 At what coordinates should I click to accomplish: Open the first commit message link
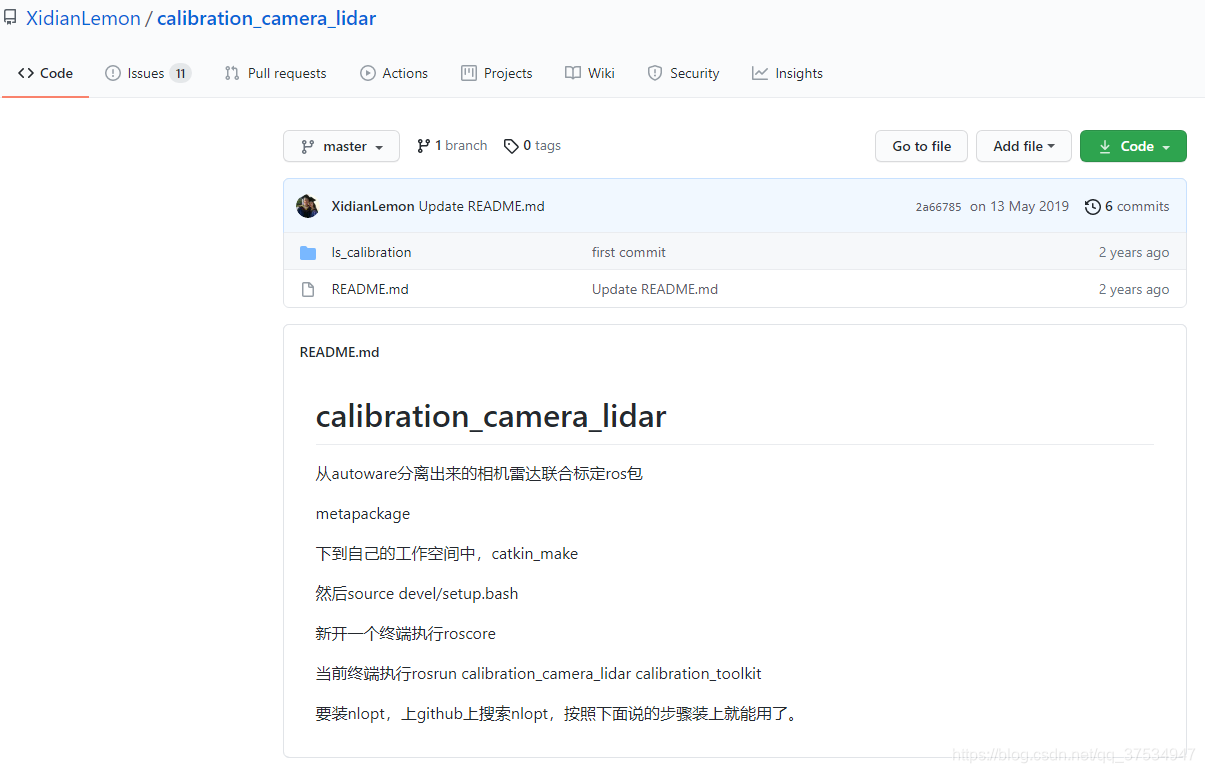(x=629, y=252)
